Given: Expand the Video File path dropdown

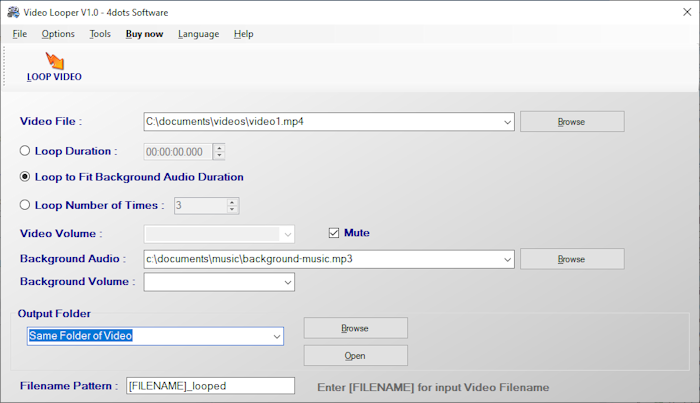Looking at the screenshot, I should click(x=507, y=122).
